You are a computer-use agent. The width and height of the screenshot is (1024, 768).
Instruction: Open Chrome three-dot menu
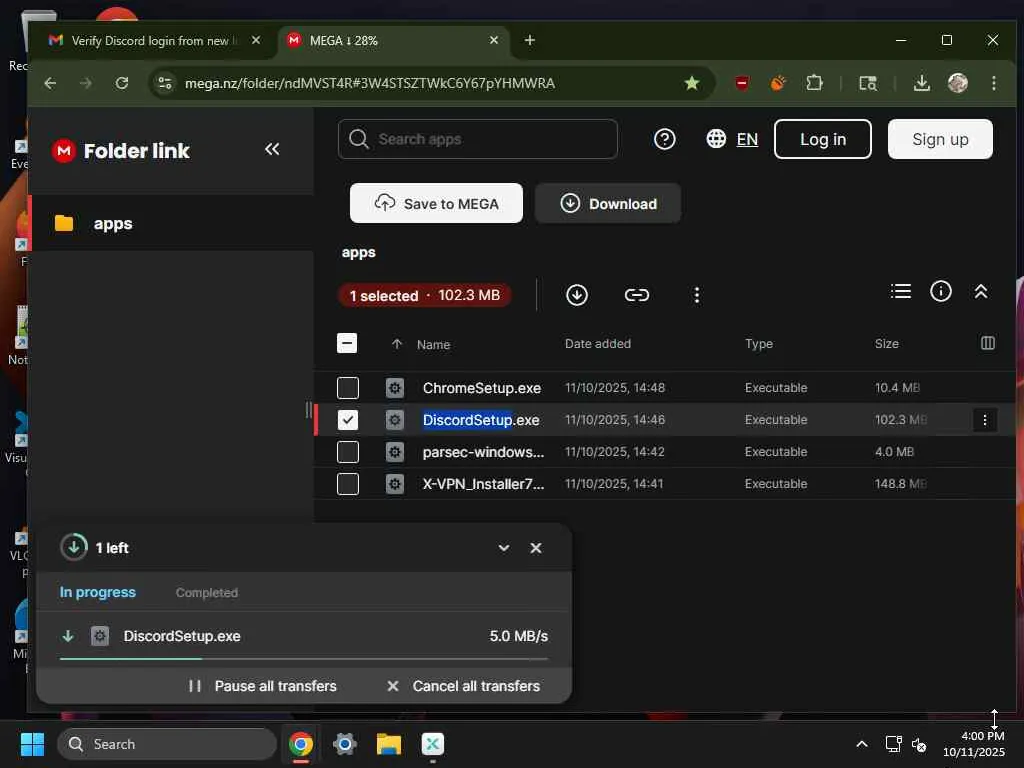coord(993,83)
